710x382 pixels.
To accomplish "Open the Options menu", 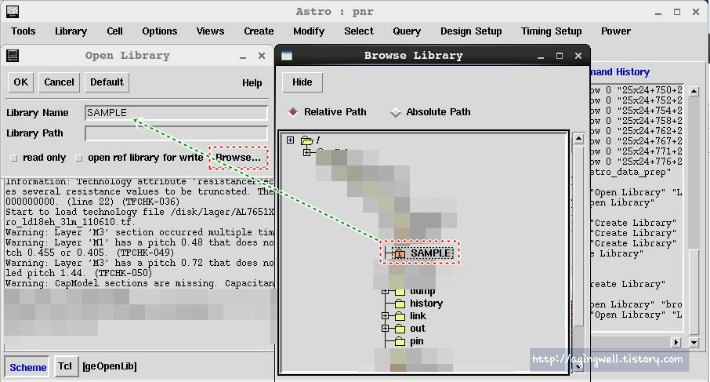I will tap(159, 31).
